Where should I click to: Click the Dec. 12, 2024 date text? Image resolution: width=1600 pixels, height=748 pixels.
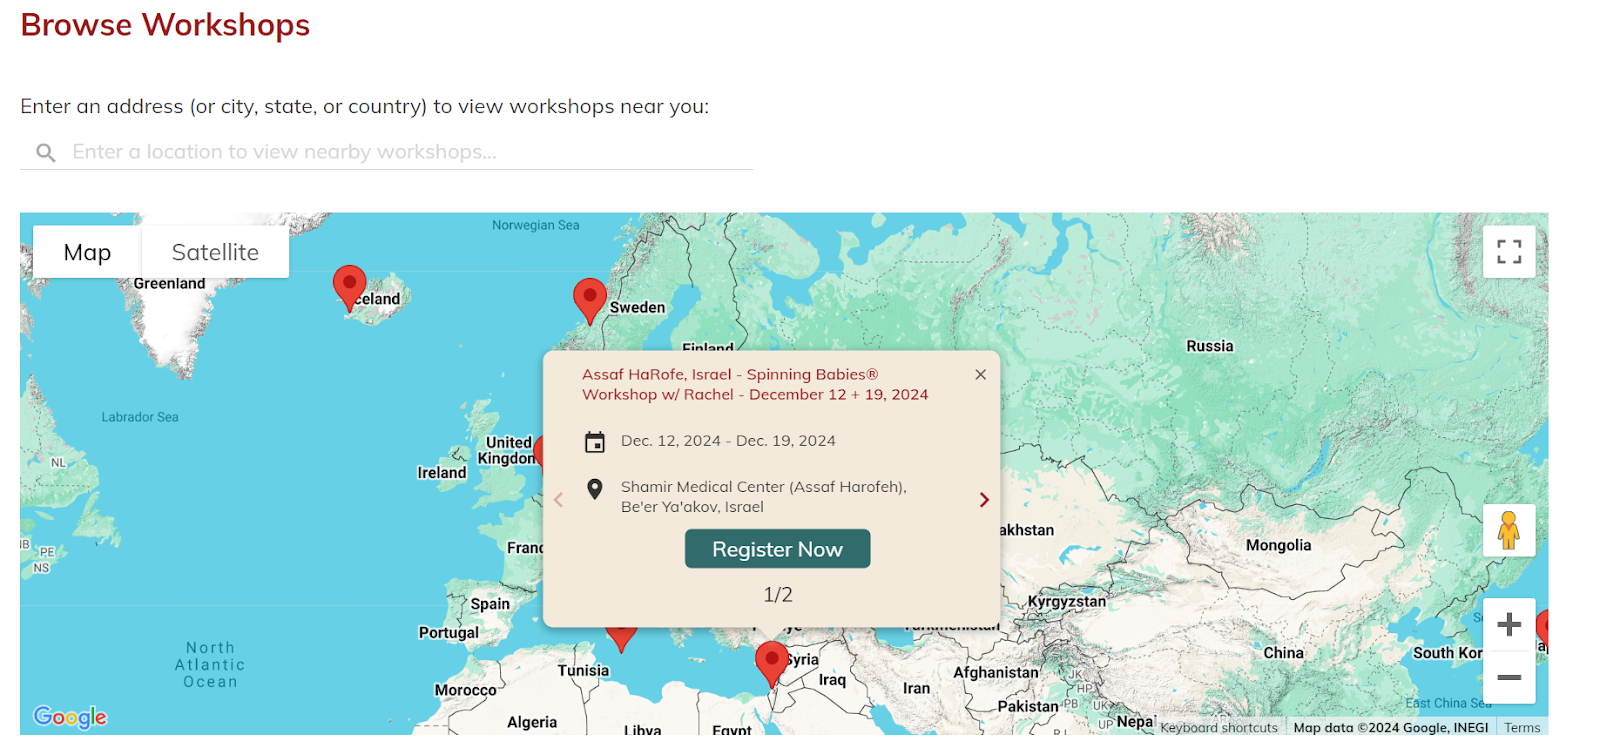pos(728,440)
